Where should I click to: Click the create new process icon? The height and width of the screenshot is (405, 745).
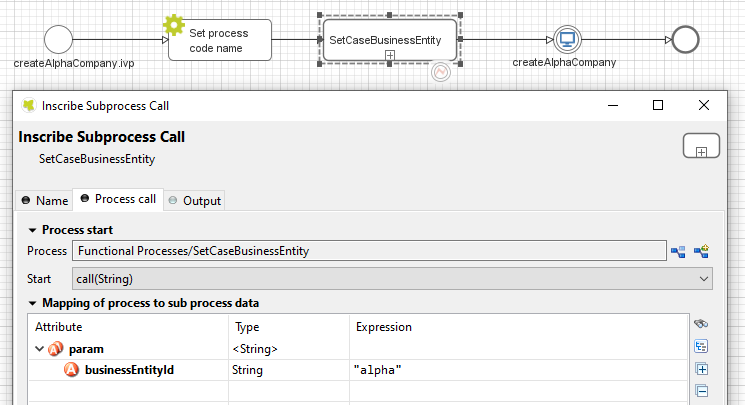pos(701,251)
